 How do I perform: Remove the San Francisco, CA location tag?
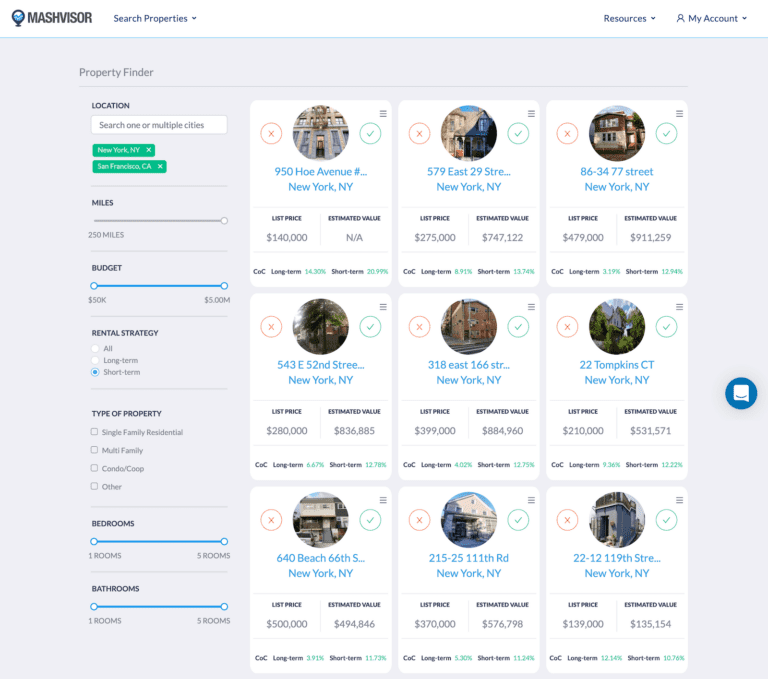[160, 166]
